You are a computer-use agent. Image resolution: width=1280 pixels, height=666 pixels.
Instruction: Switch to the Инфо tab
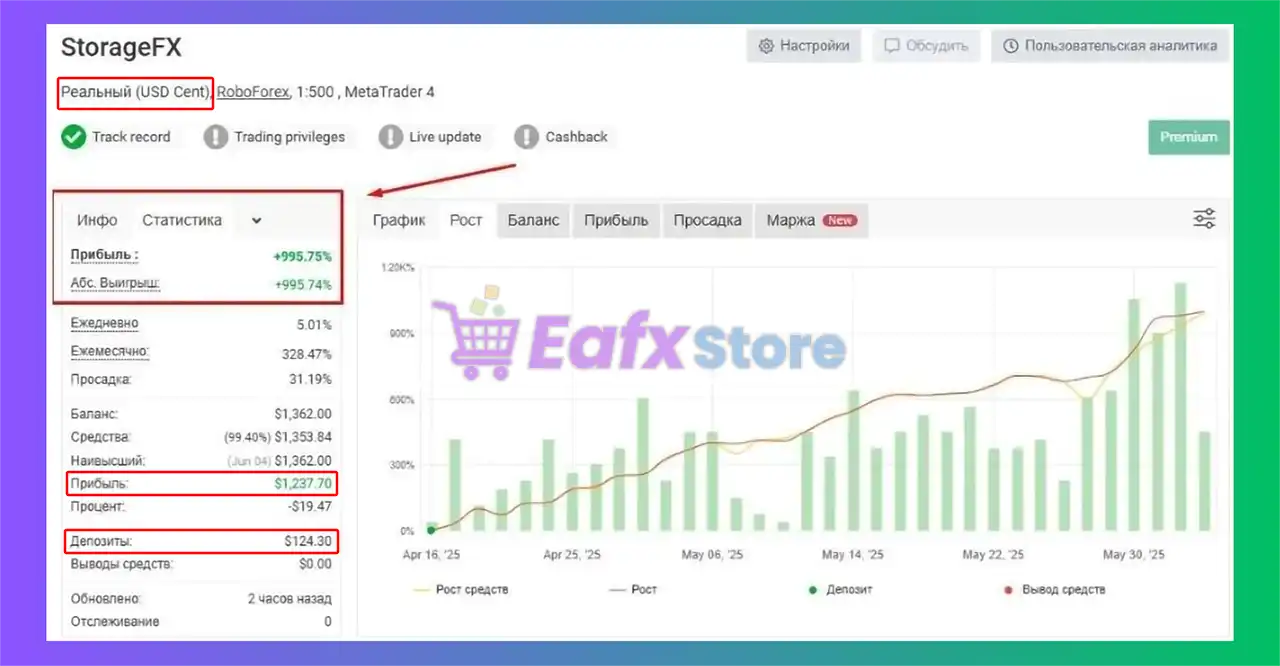coord(97,220)
